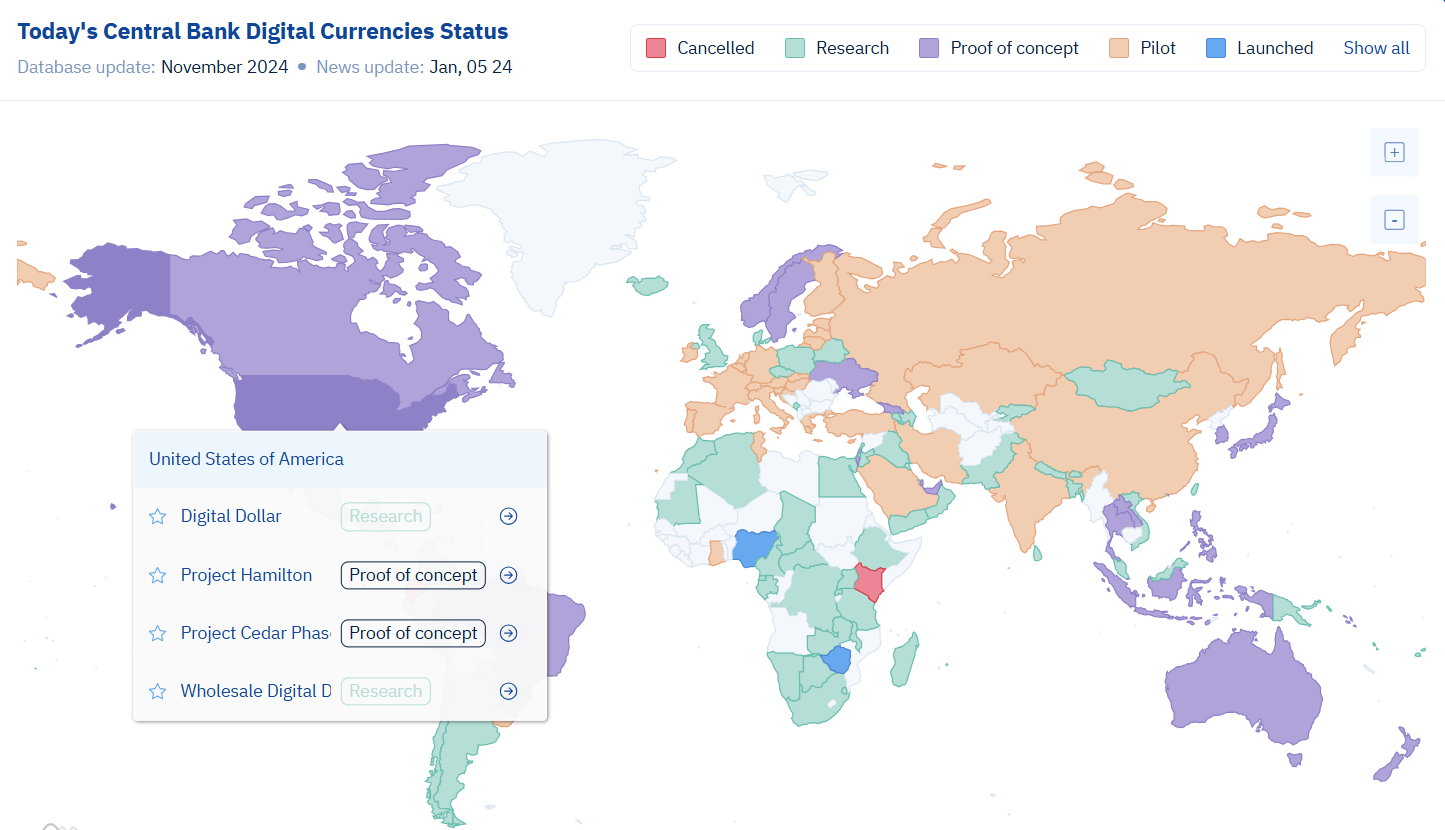This screenshot has width=1445, height=830.
Task: Open Digital Dollar details arrow
Action: click(x=509, y=517)
